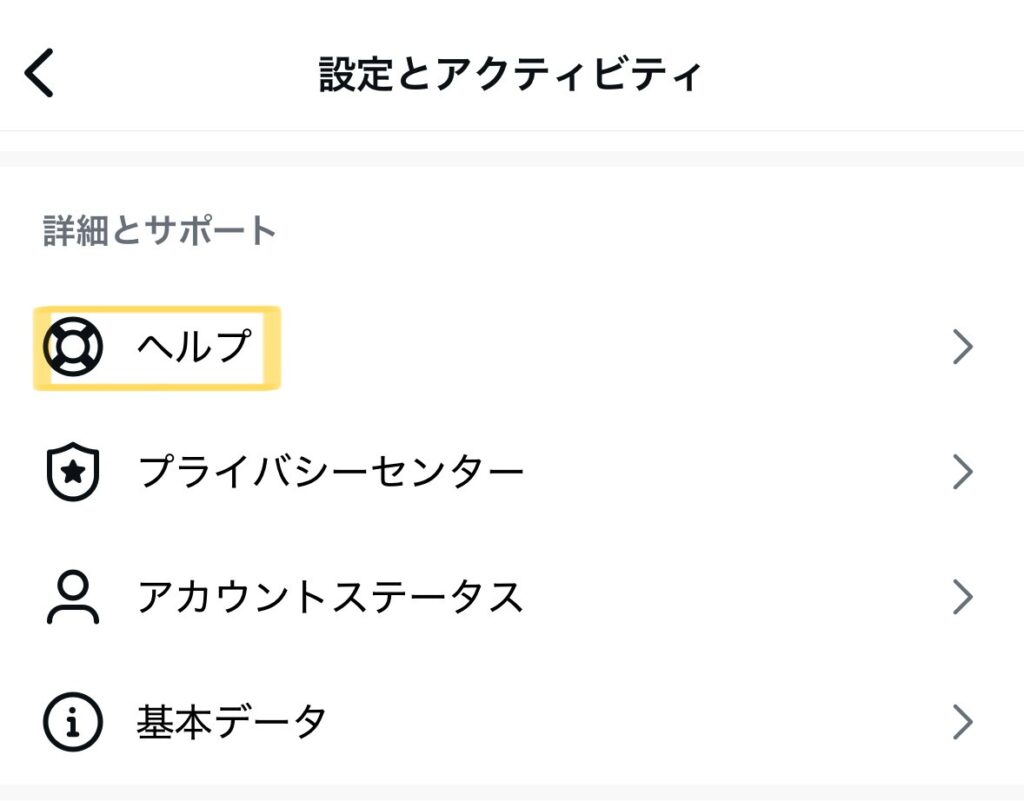Screen dimensions: 1024x801
Task: Click the lifebuoy Help icon
Action: coord(73,347)
